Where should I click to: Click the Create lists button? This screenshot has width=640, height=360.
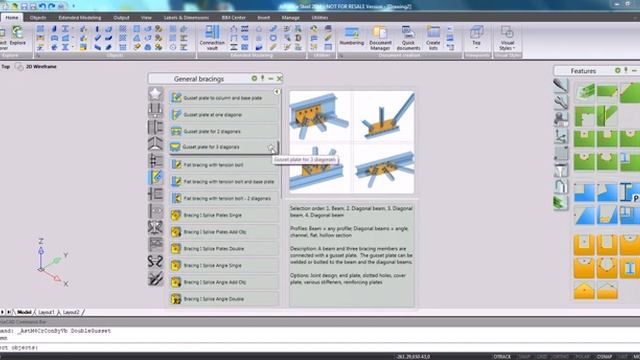pyautogui.click(x=433, y=38)
